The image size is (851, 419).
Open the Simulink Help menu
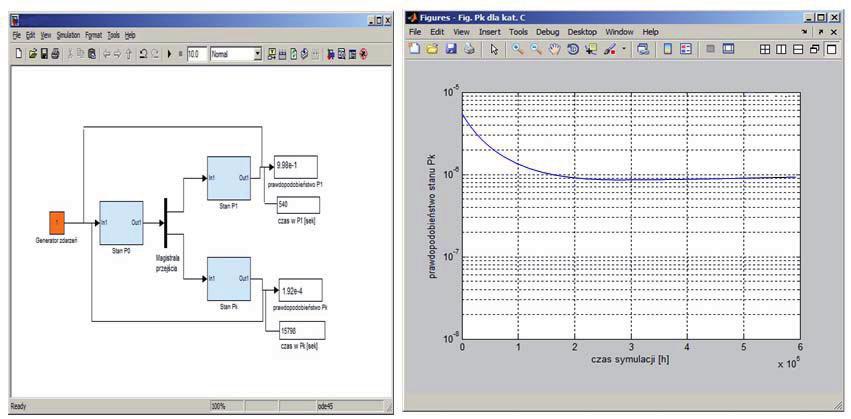130,35
